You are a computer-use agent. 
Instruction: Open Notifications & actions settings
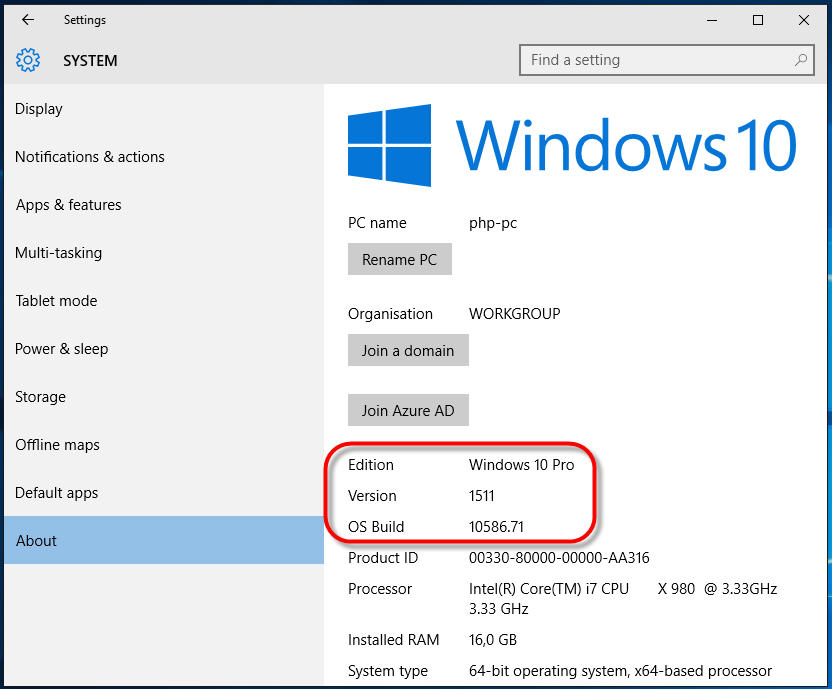(90, 157)
